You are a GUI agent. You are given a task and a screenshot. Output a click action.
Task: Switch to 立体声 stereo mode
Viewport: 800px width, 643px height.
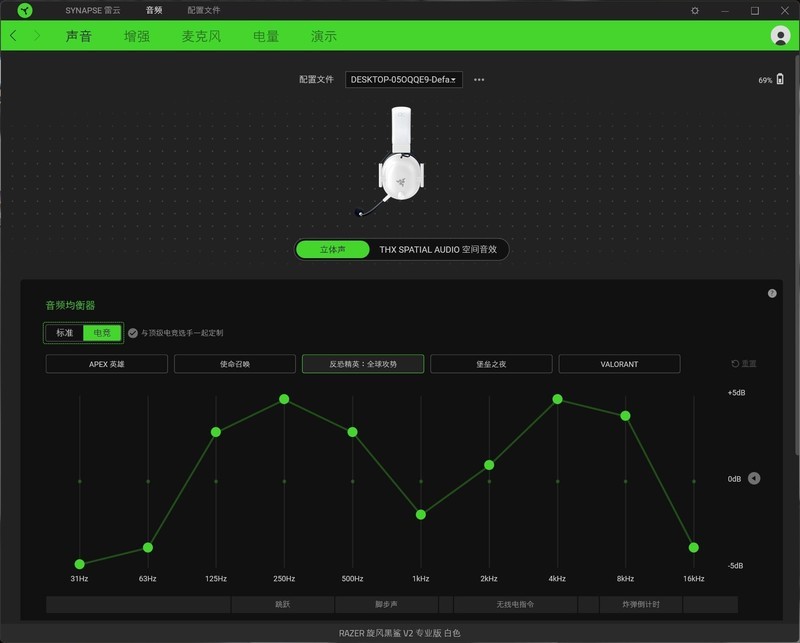(333, 249)
